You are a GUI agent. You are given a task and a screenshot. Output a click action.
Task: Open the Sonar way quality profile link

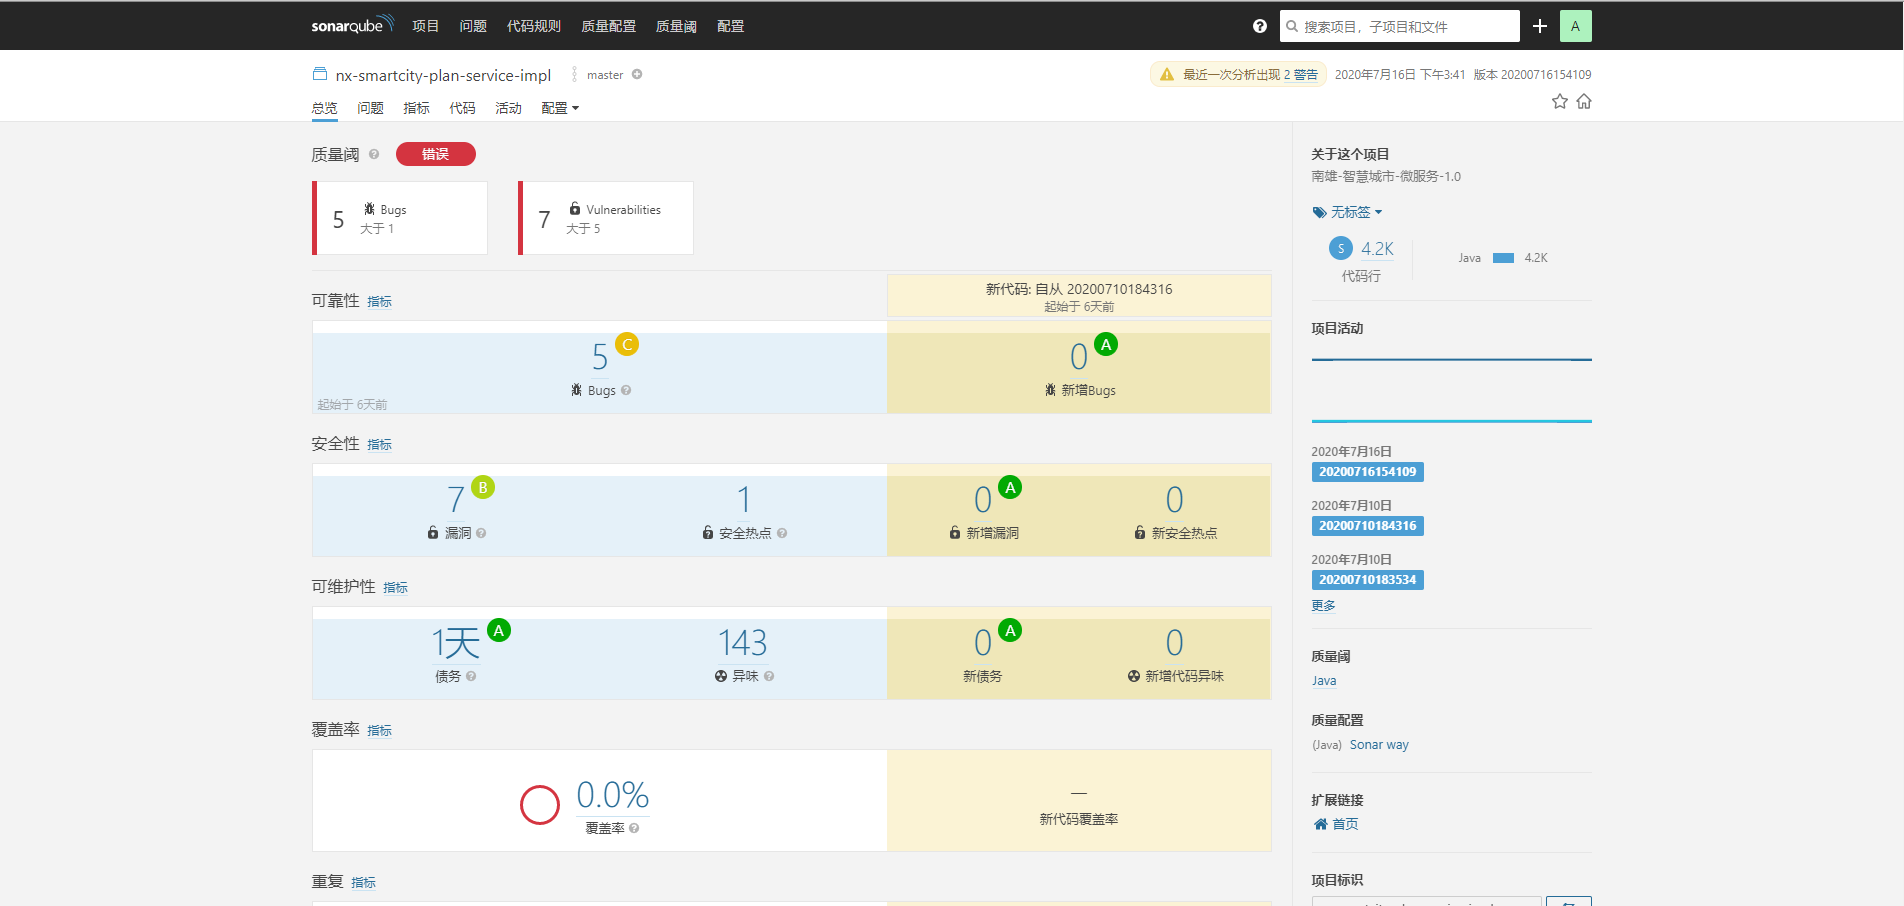(1379, 745)
